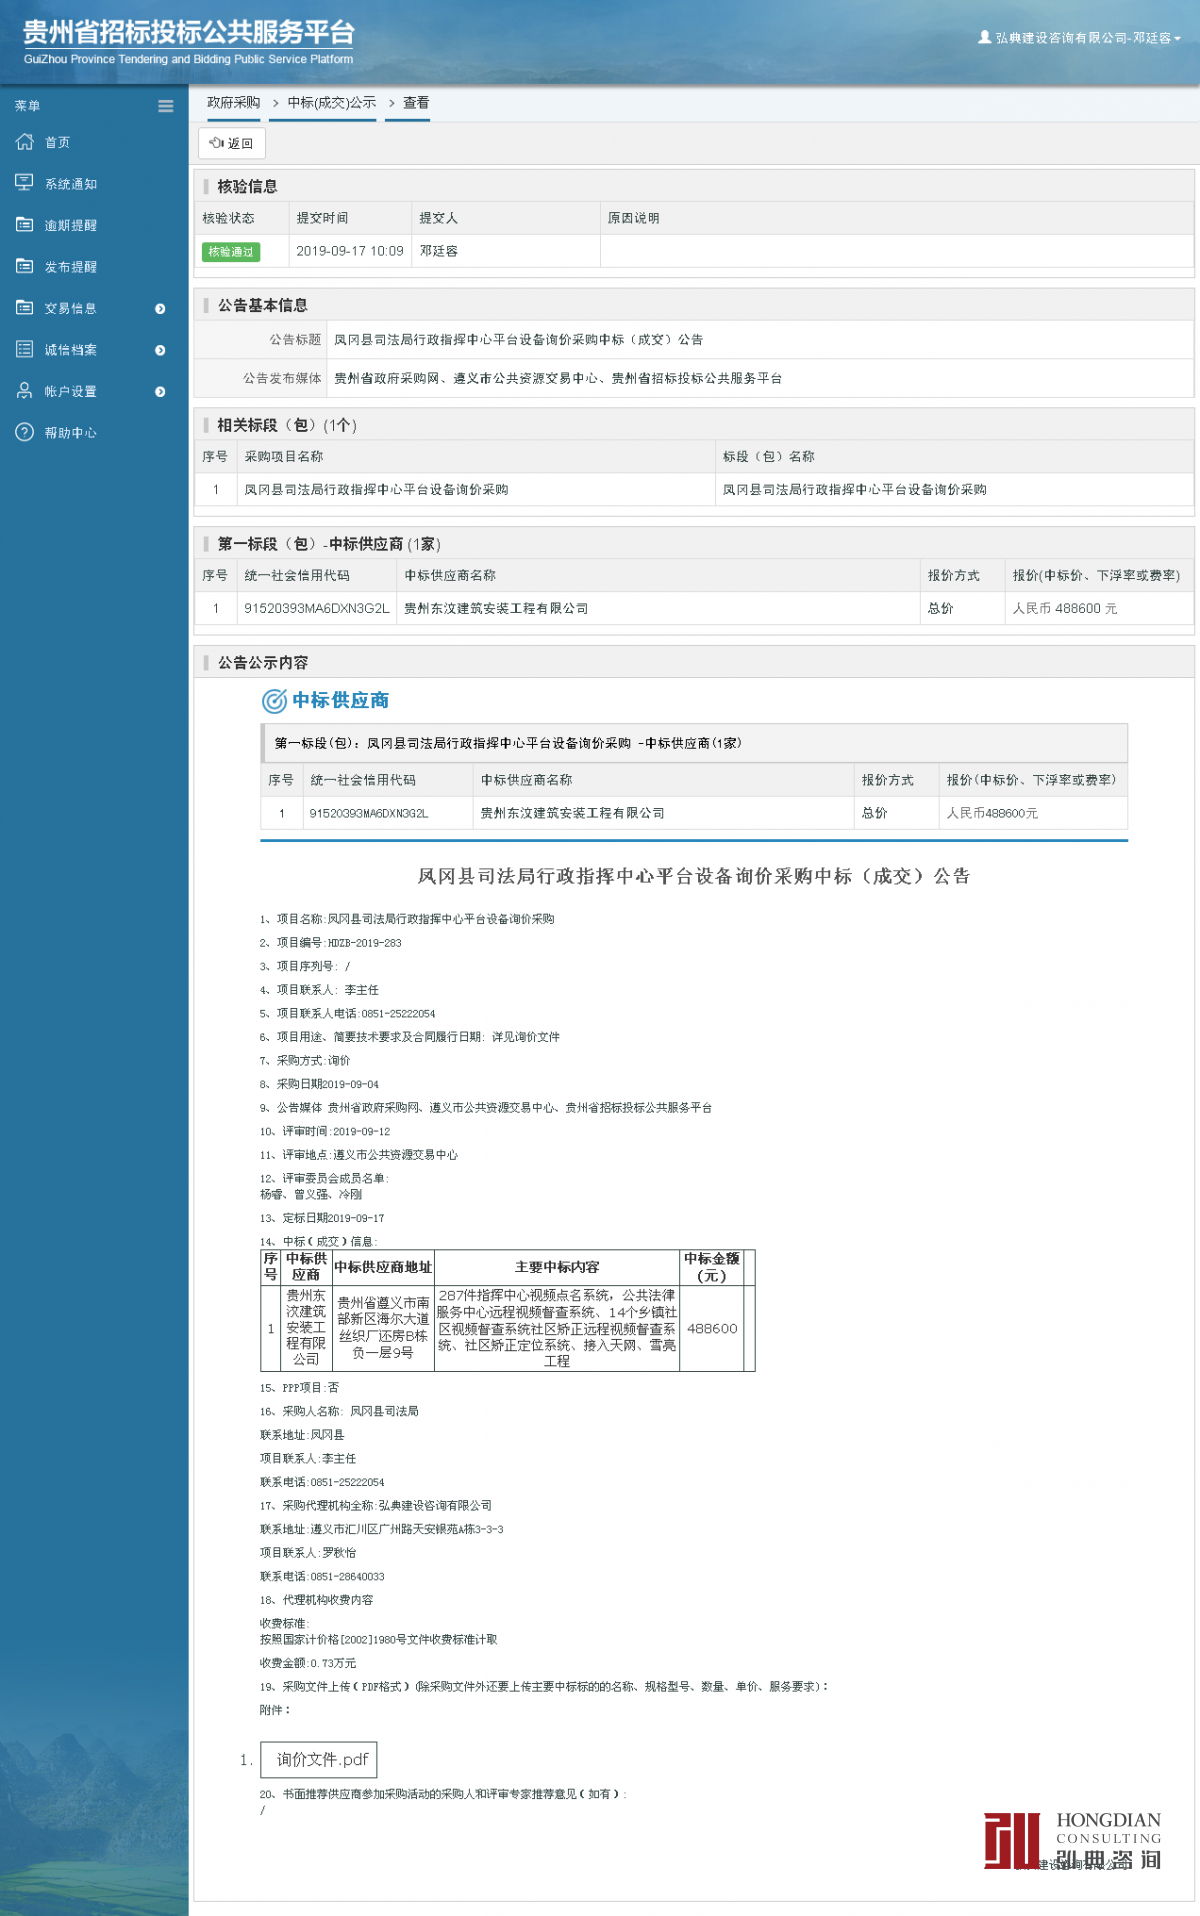
Task: Open the user dropdown 弘典建设咨询有限公司-邓廷容
Action: click(x=1080, y=38)
